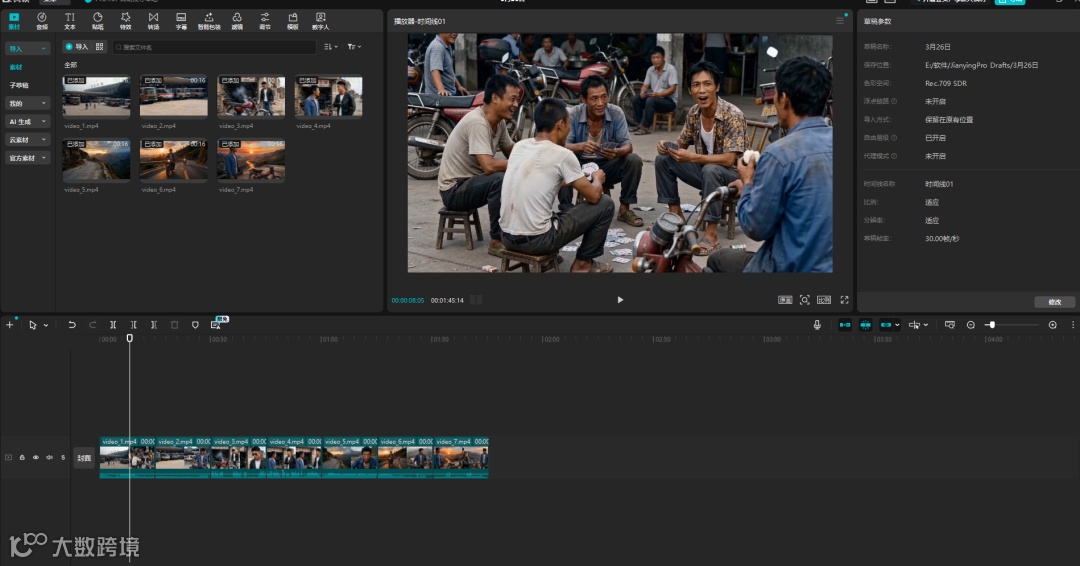Image resolution: width=1080 pixels, height=566 pixels.
Task: Toggle the player original-size view button
Action: (x=785, y=300)
